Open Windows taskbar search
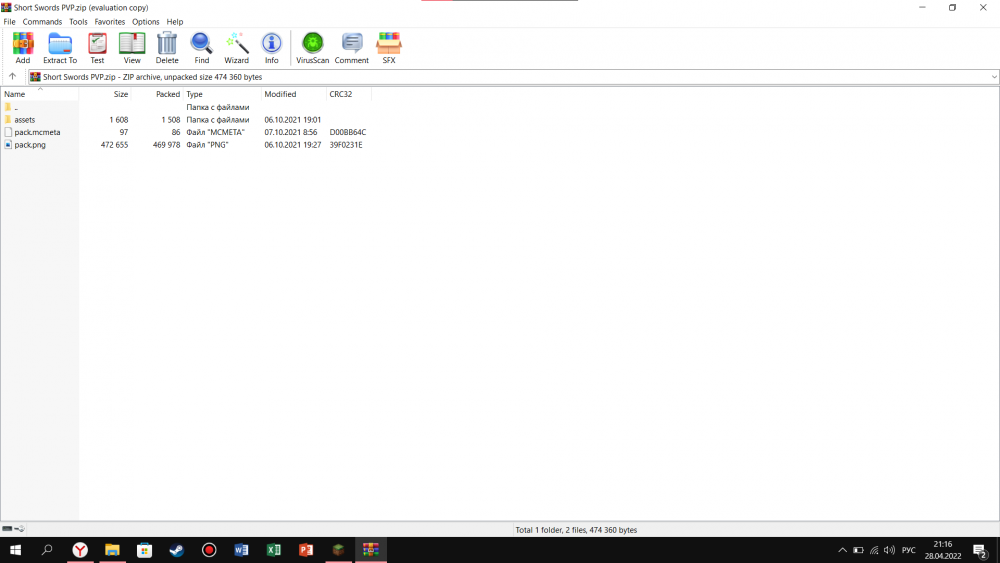Image resolution: width=1000 pixels, height=563 pixels. [x=47, y=550]
